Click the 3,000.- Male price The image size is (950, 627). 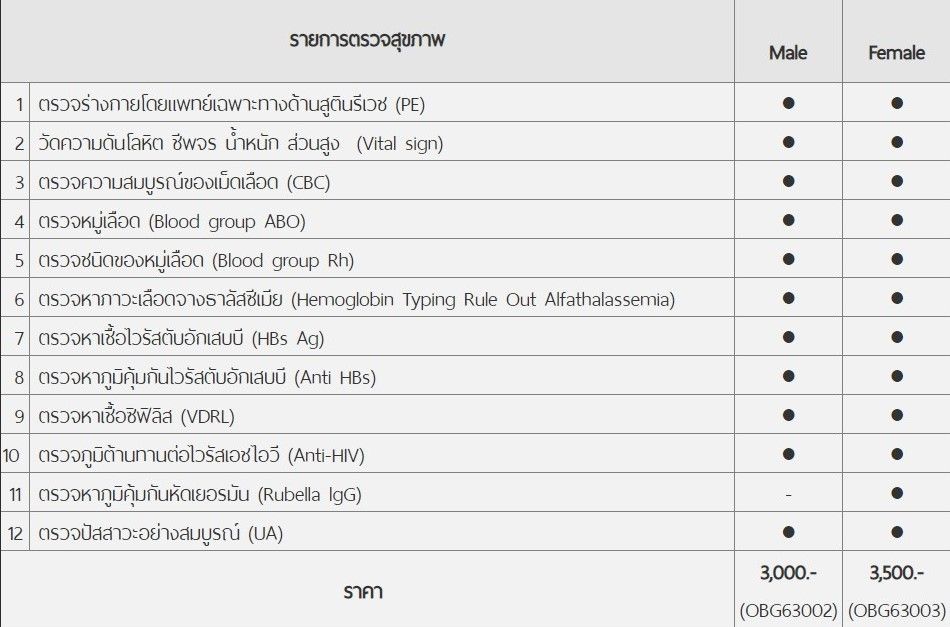788,573
